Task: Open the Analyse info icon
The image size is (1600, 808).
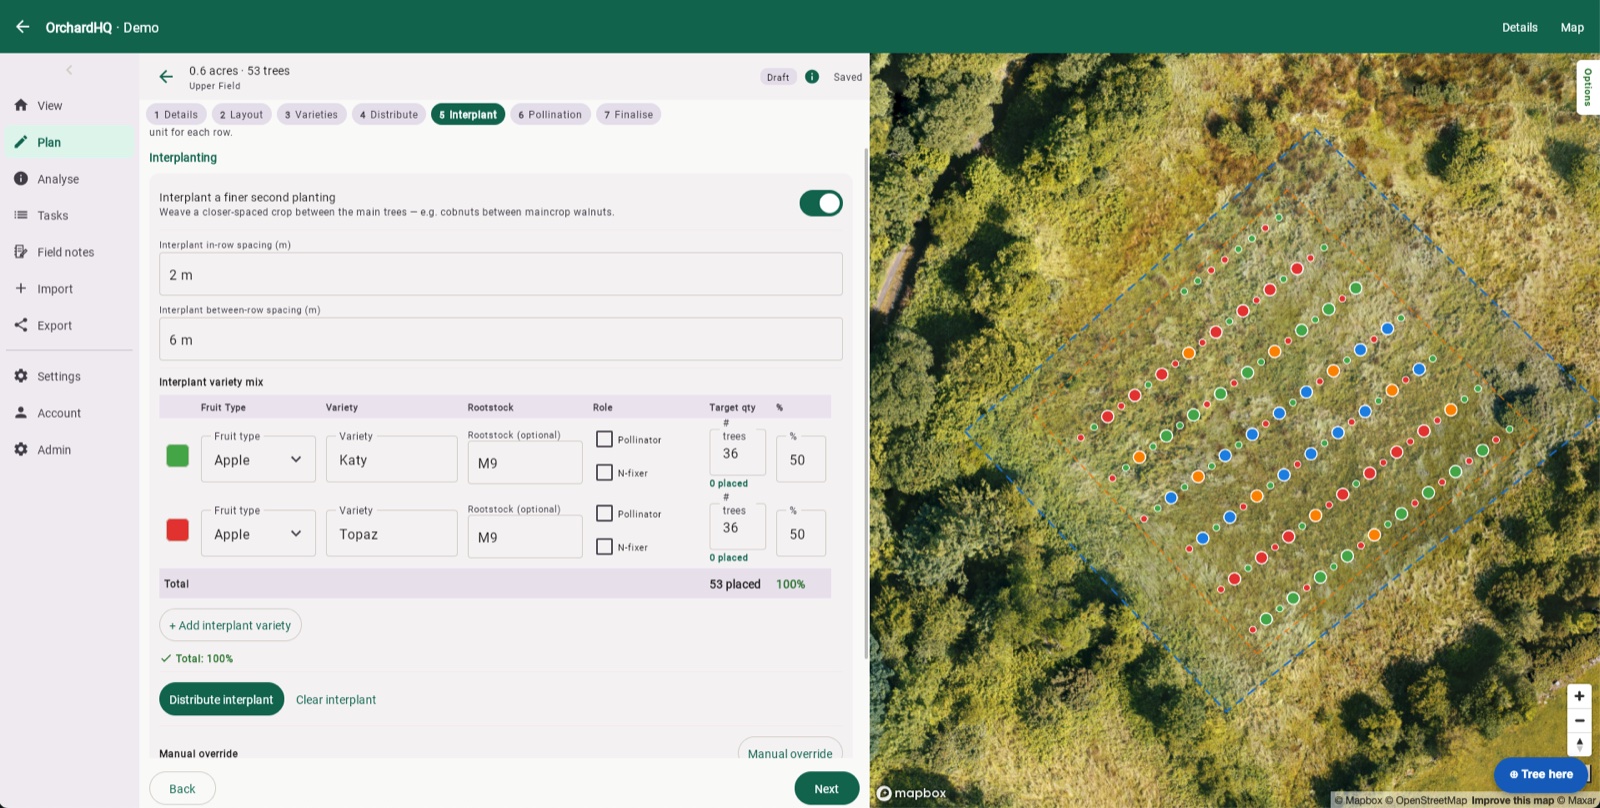Action: coord(21,178)
